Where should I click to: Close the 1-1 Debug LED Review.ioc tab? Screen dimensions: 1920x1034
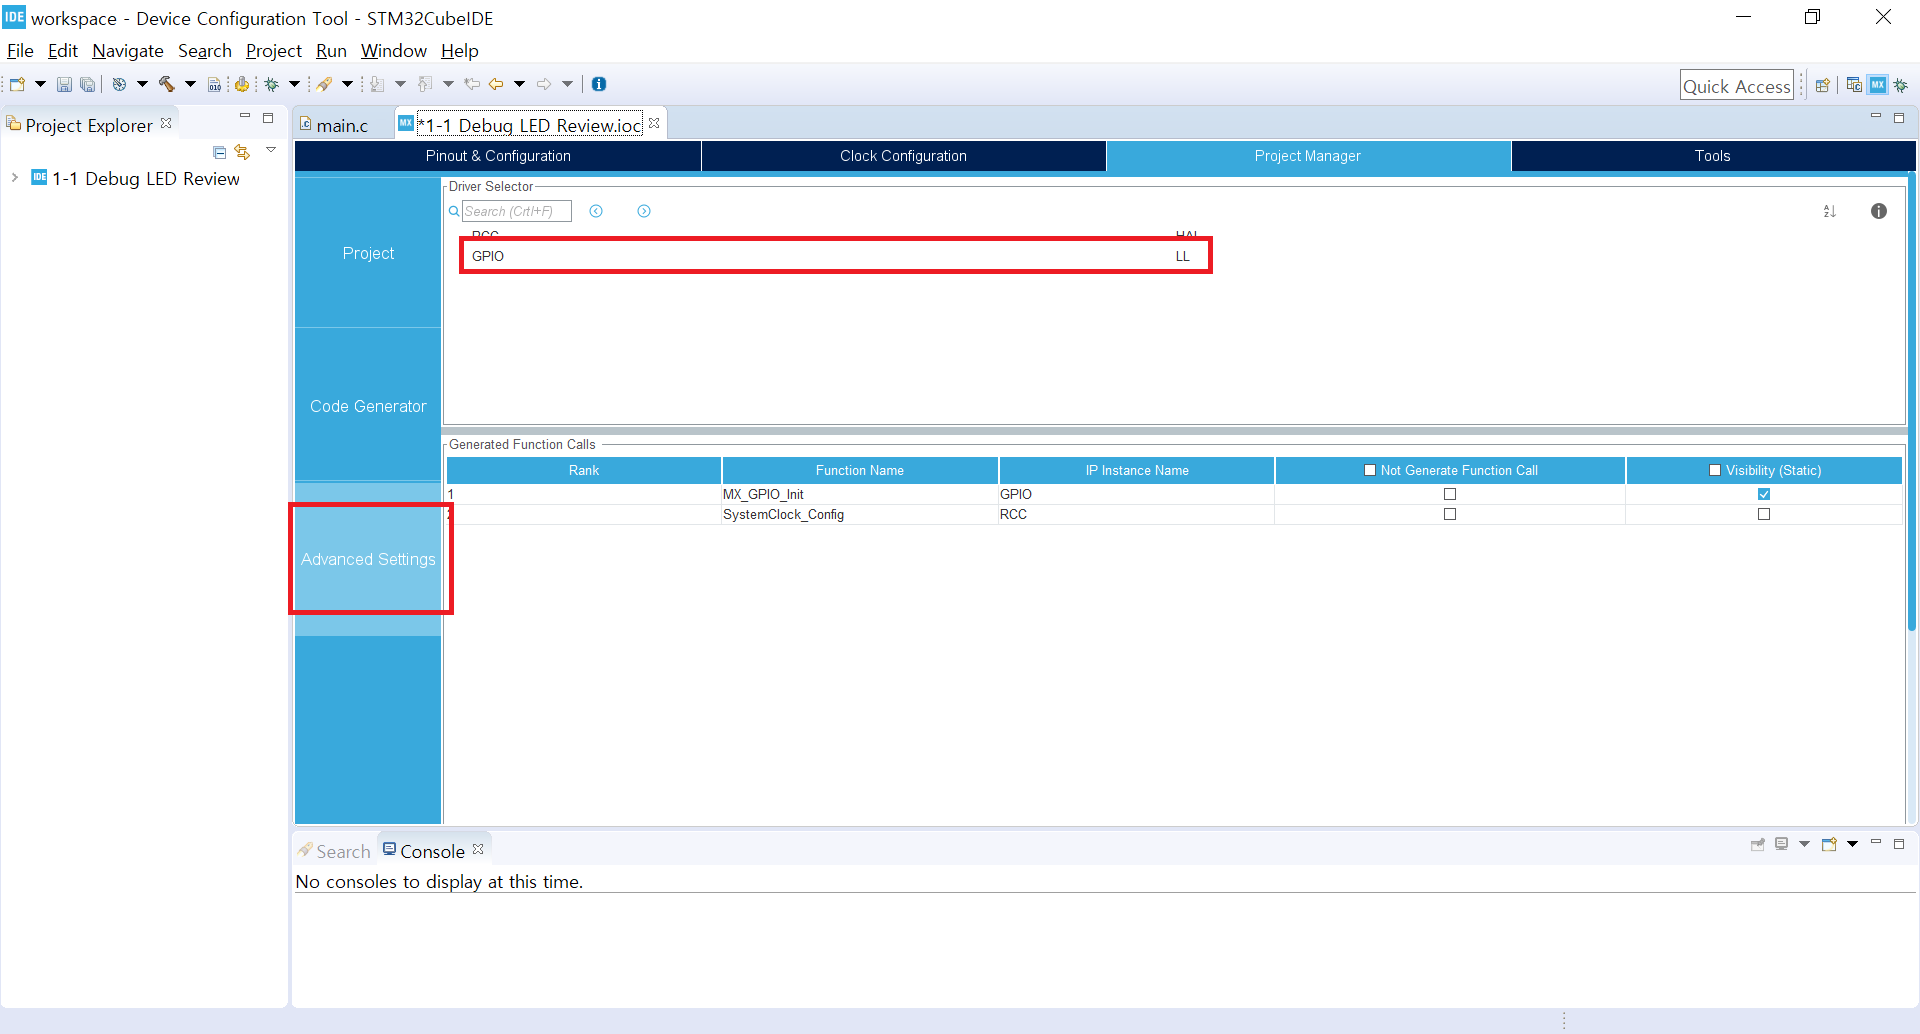pyautogui.click(x=654, y=123)
